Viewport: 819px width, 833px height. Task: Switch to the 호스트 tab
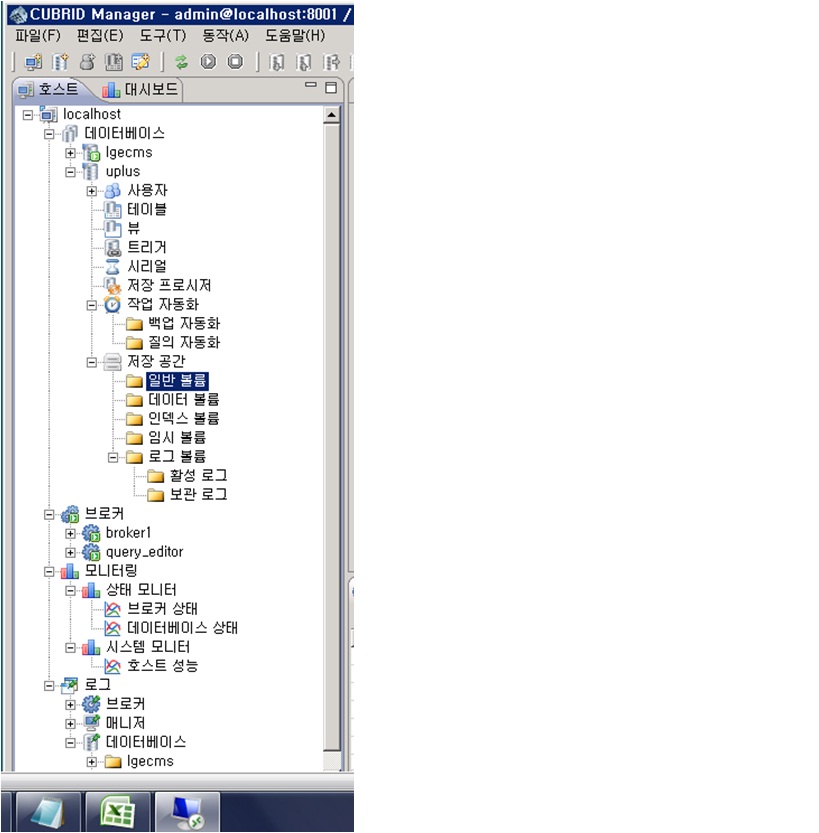click(48, 89)
